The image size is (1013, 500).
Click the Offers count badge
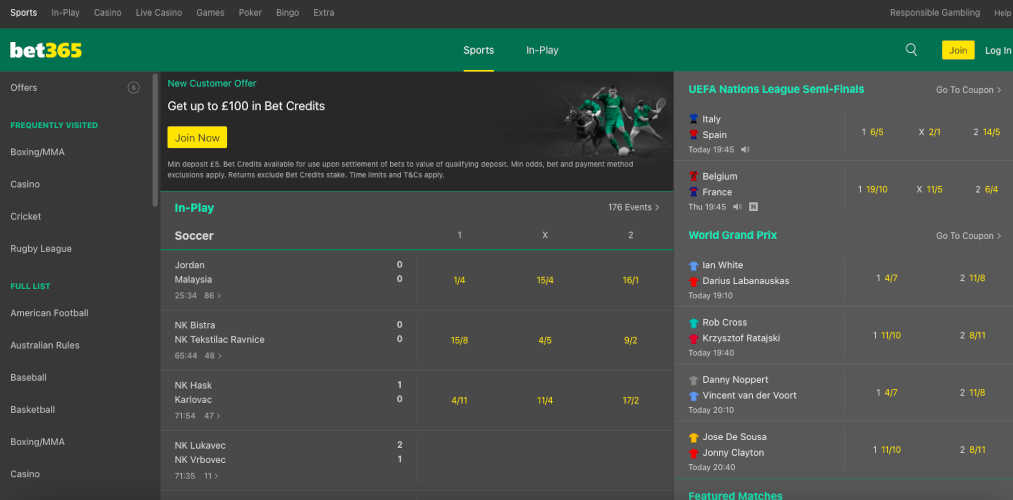134,87
